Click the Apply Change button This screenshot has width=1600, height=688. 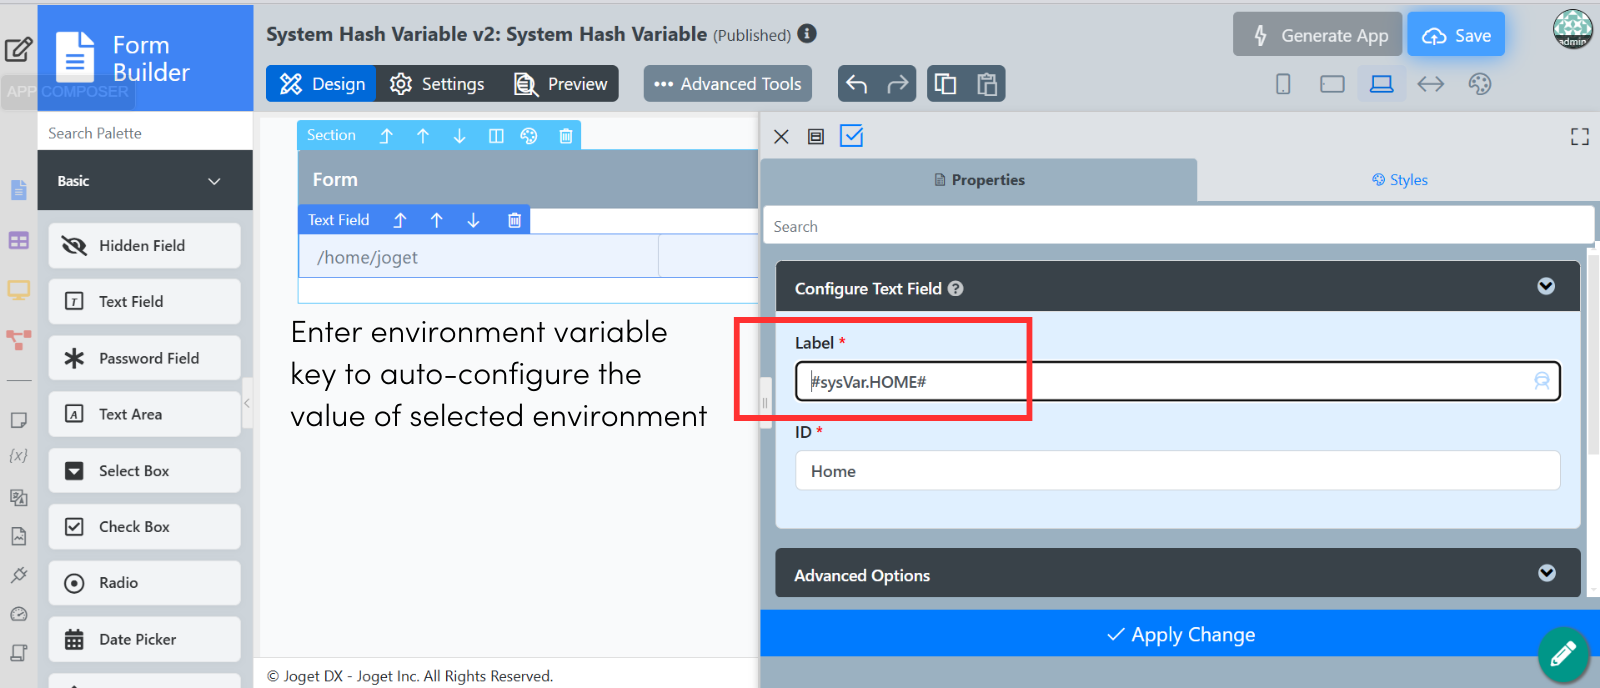coord(1180,635)
